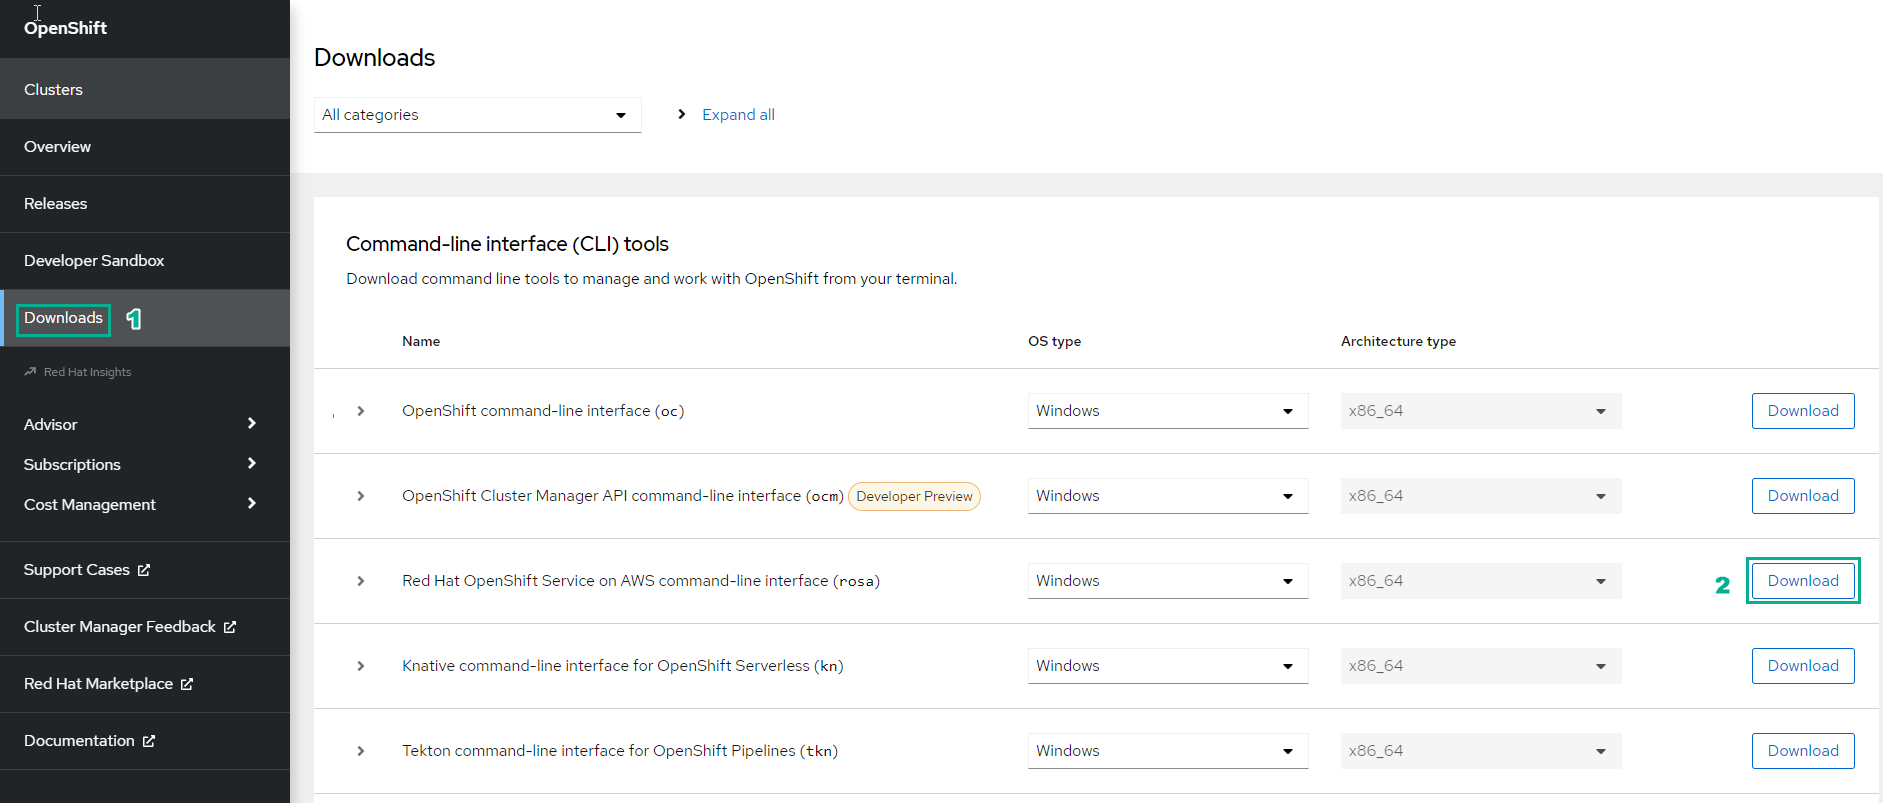Click the Downloads page heading
The width and height of the screenshot is (1883, 803).
[x=374, y=58]
